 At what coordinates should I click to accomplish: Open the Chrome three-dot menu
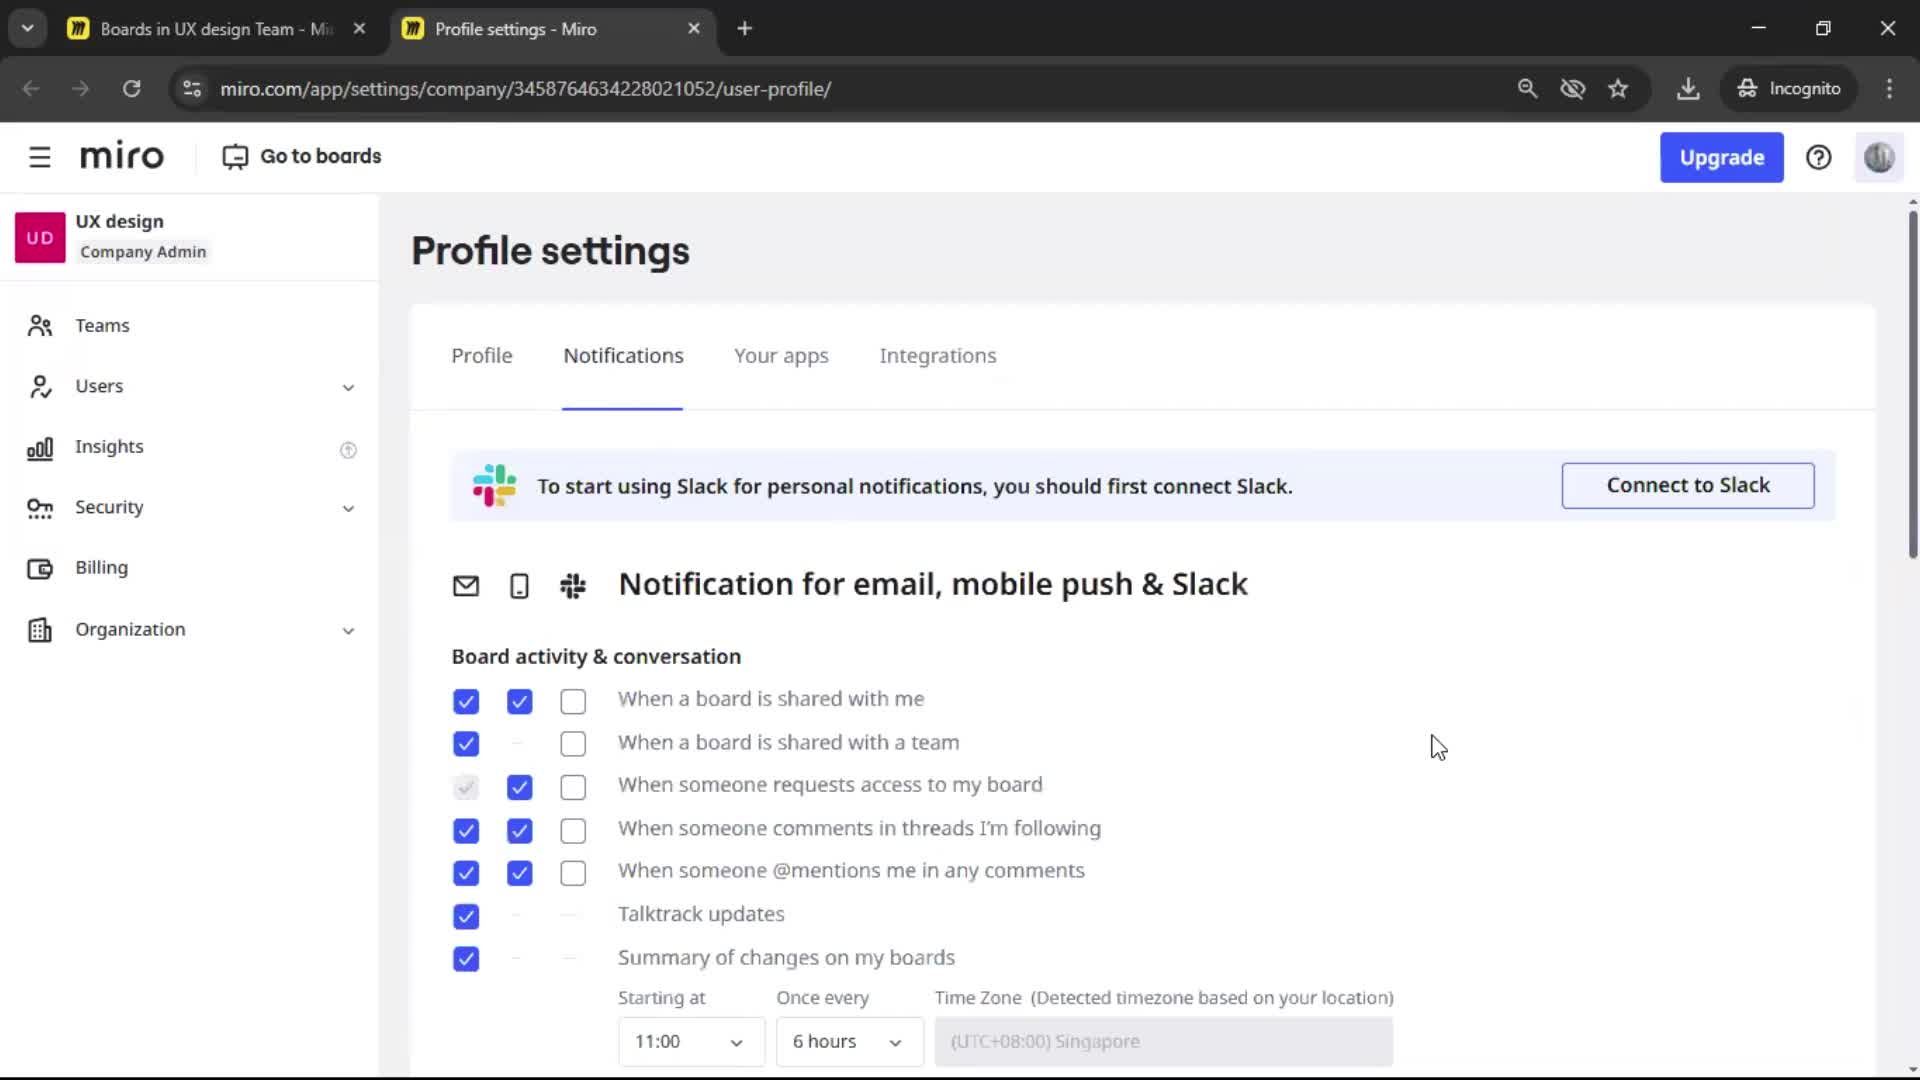[1889, 89]
